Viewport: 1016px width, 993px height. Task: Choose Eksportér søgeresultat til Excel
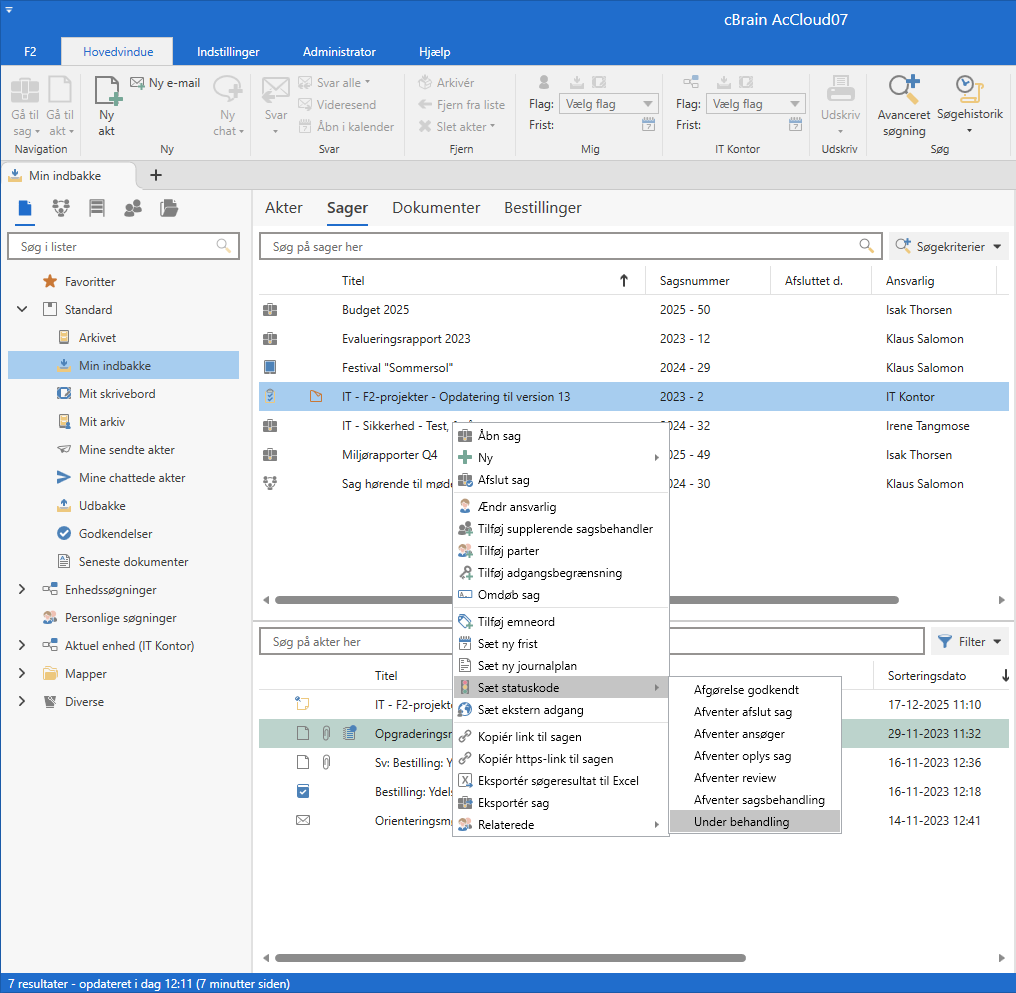(x=560, y=781)
